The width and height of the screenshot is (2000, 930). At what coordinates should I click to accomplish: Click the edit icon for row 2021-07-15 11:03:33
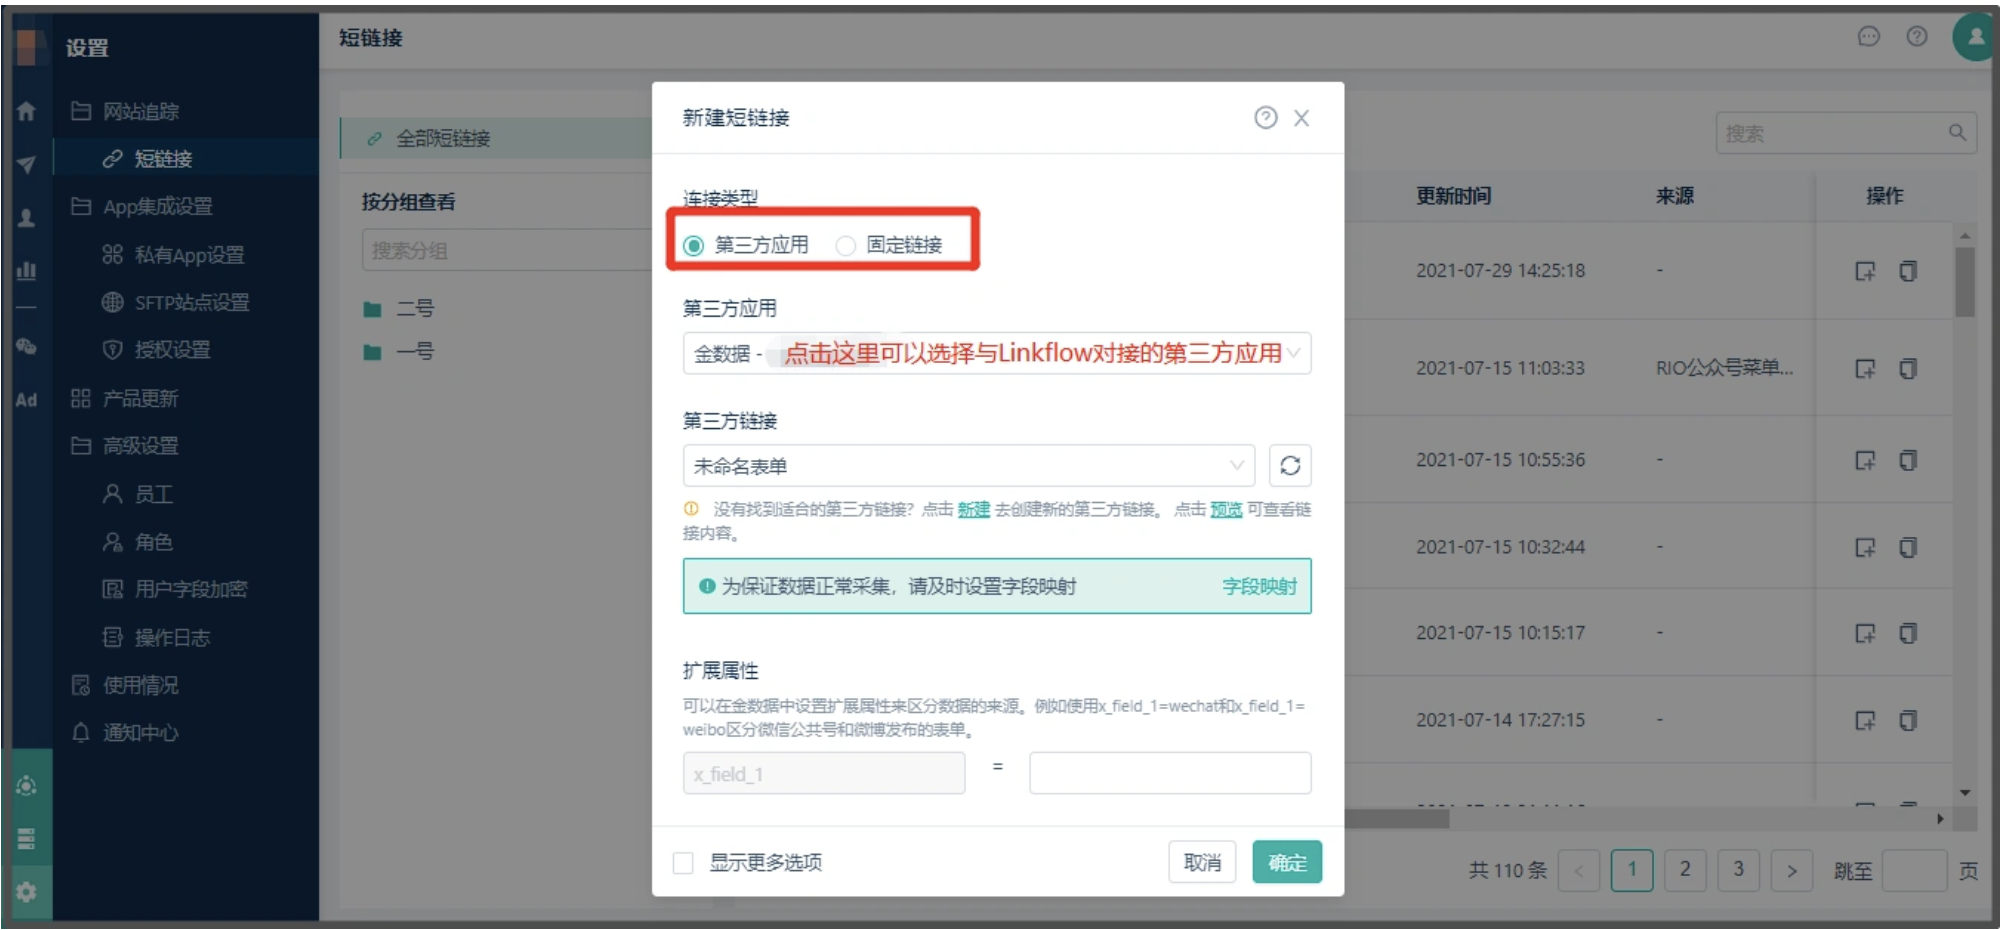point(1865,369)
